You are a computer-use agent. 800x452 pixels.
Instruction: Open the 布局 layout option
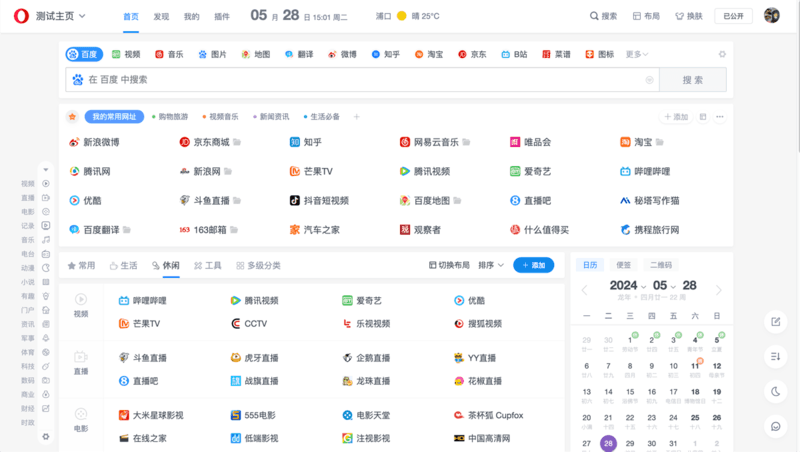(646, 16)
